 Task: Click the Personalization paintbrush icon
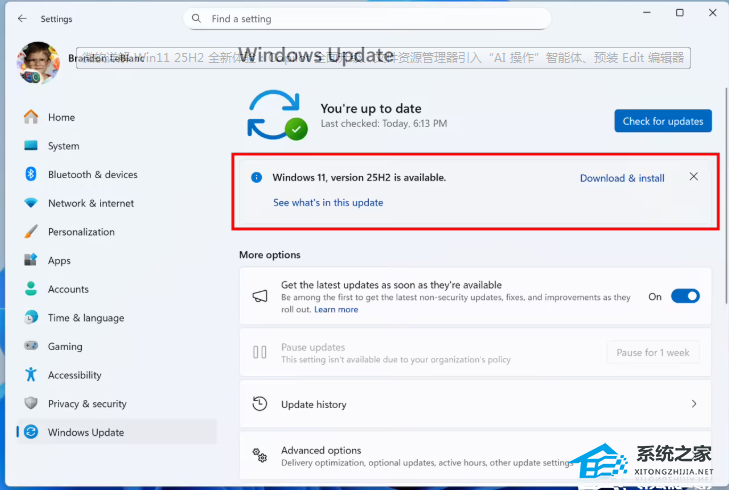coord(31,231)
